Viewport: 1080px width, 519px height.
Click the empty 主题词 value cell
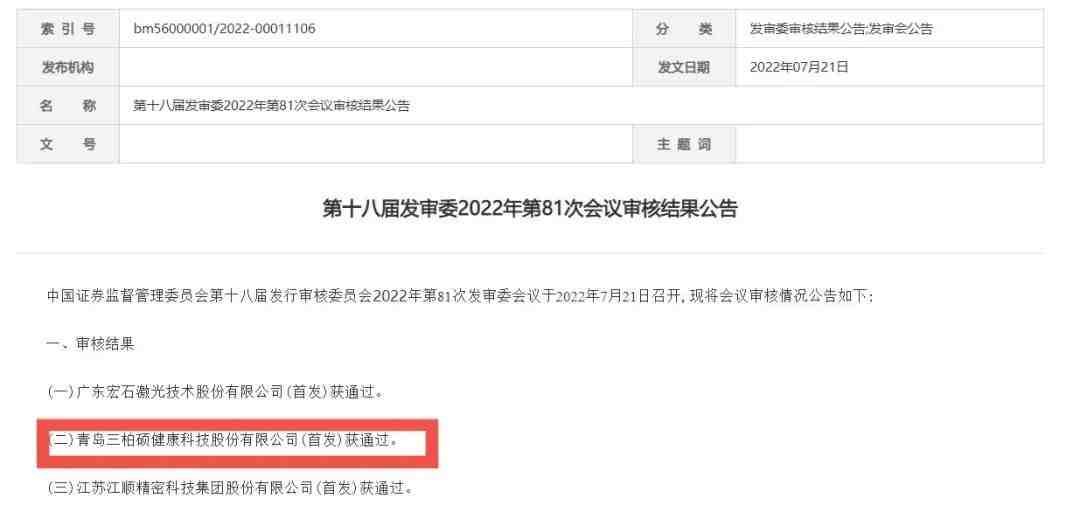click(890, 145)
